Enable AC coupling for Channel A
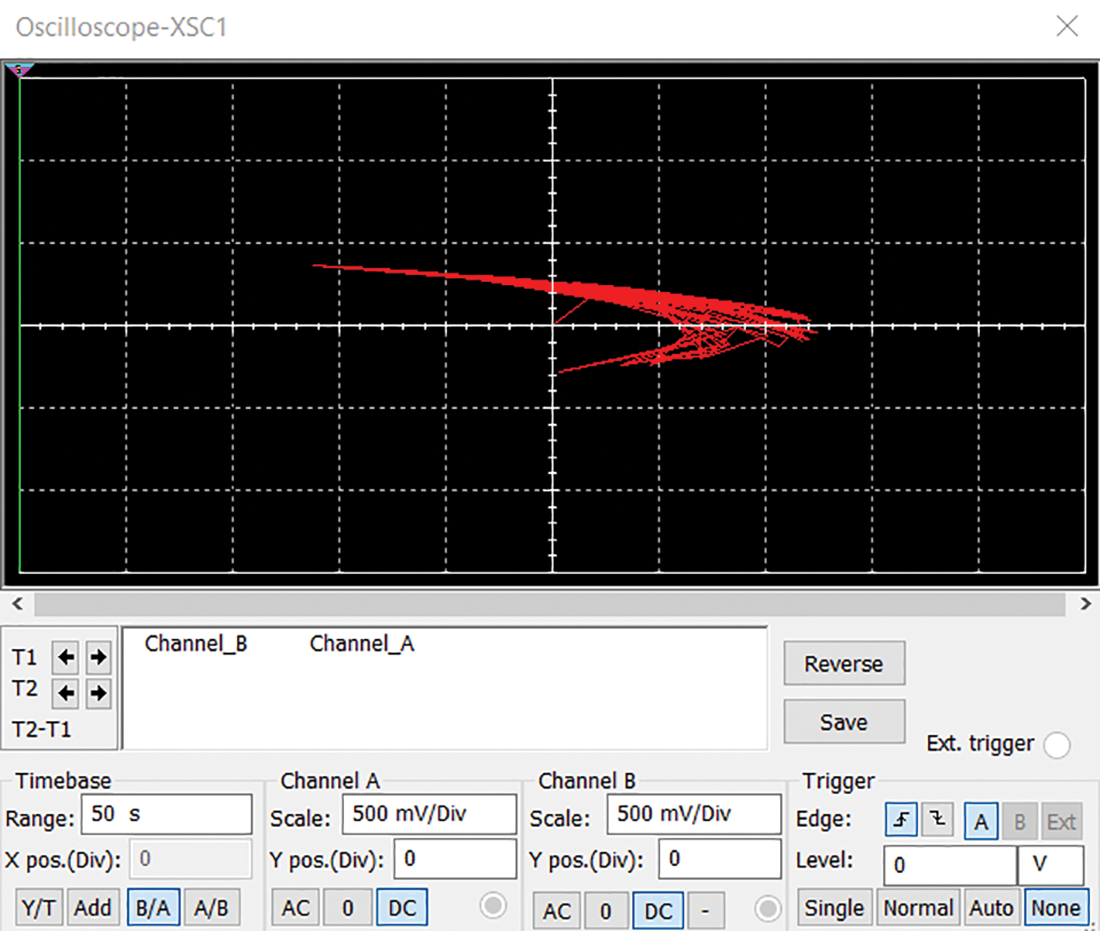1100x931 pixels. [296, 908]
